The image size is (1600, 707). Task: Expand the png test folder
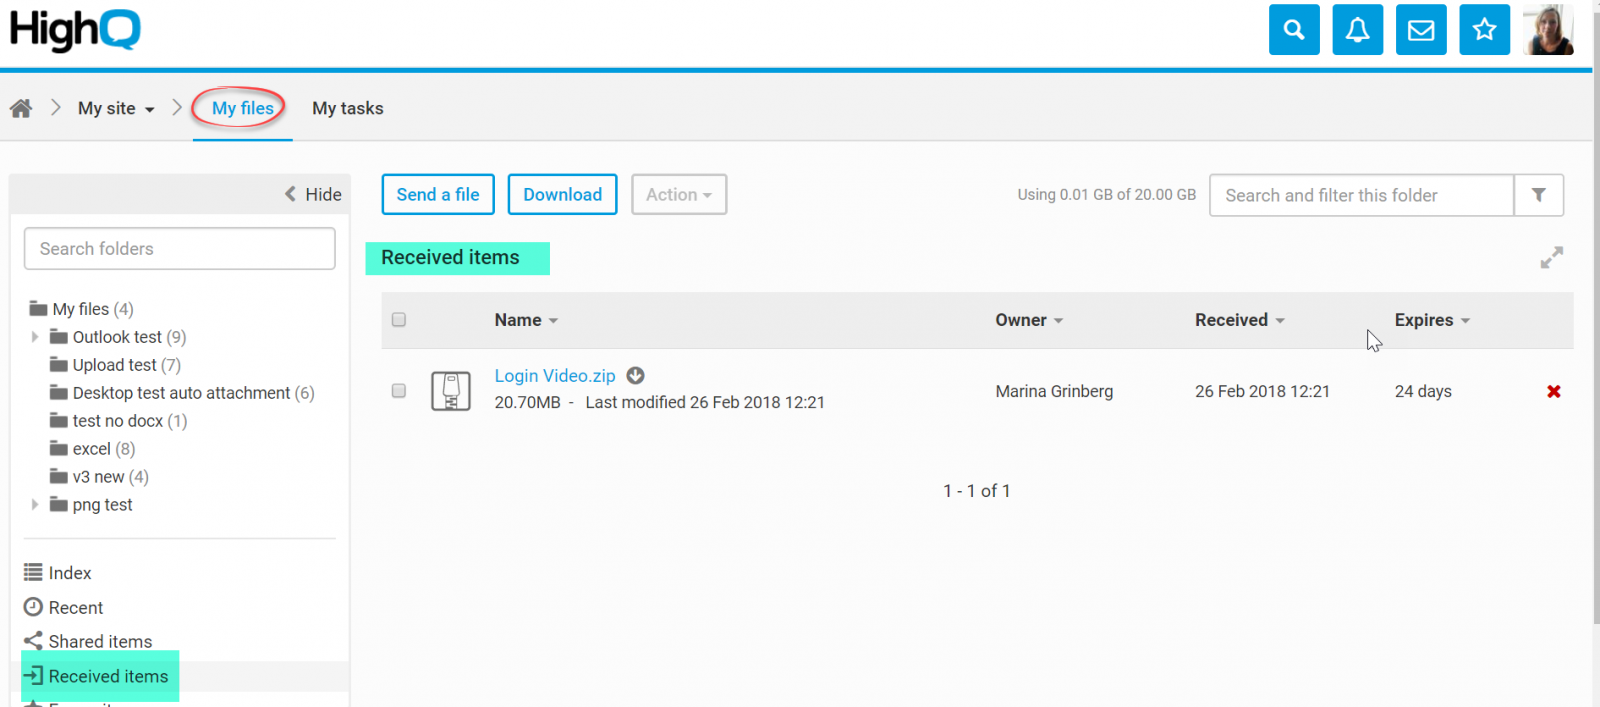pyautogui.click(x=35, y=505)
